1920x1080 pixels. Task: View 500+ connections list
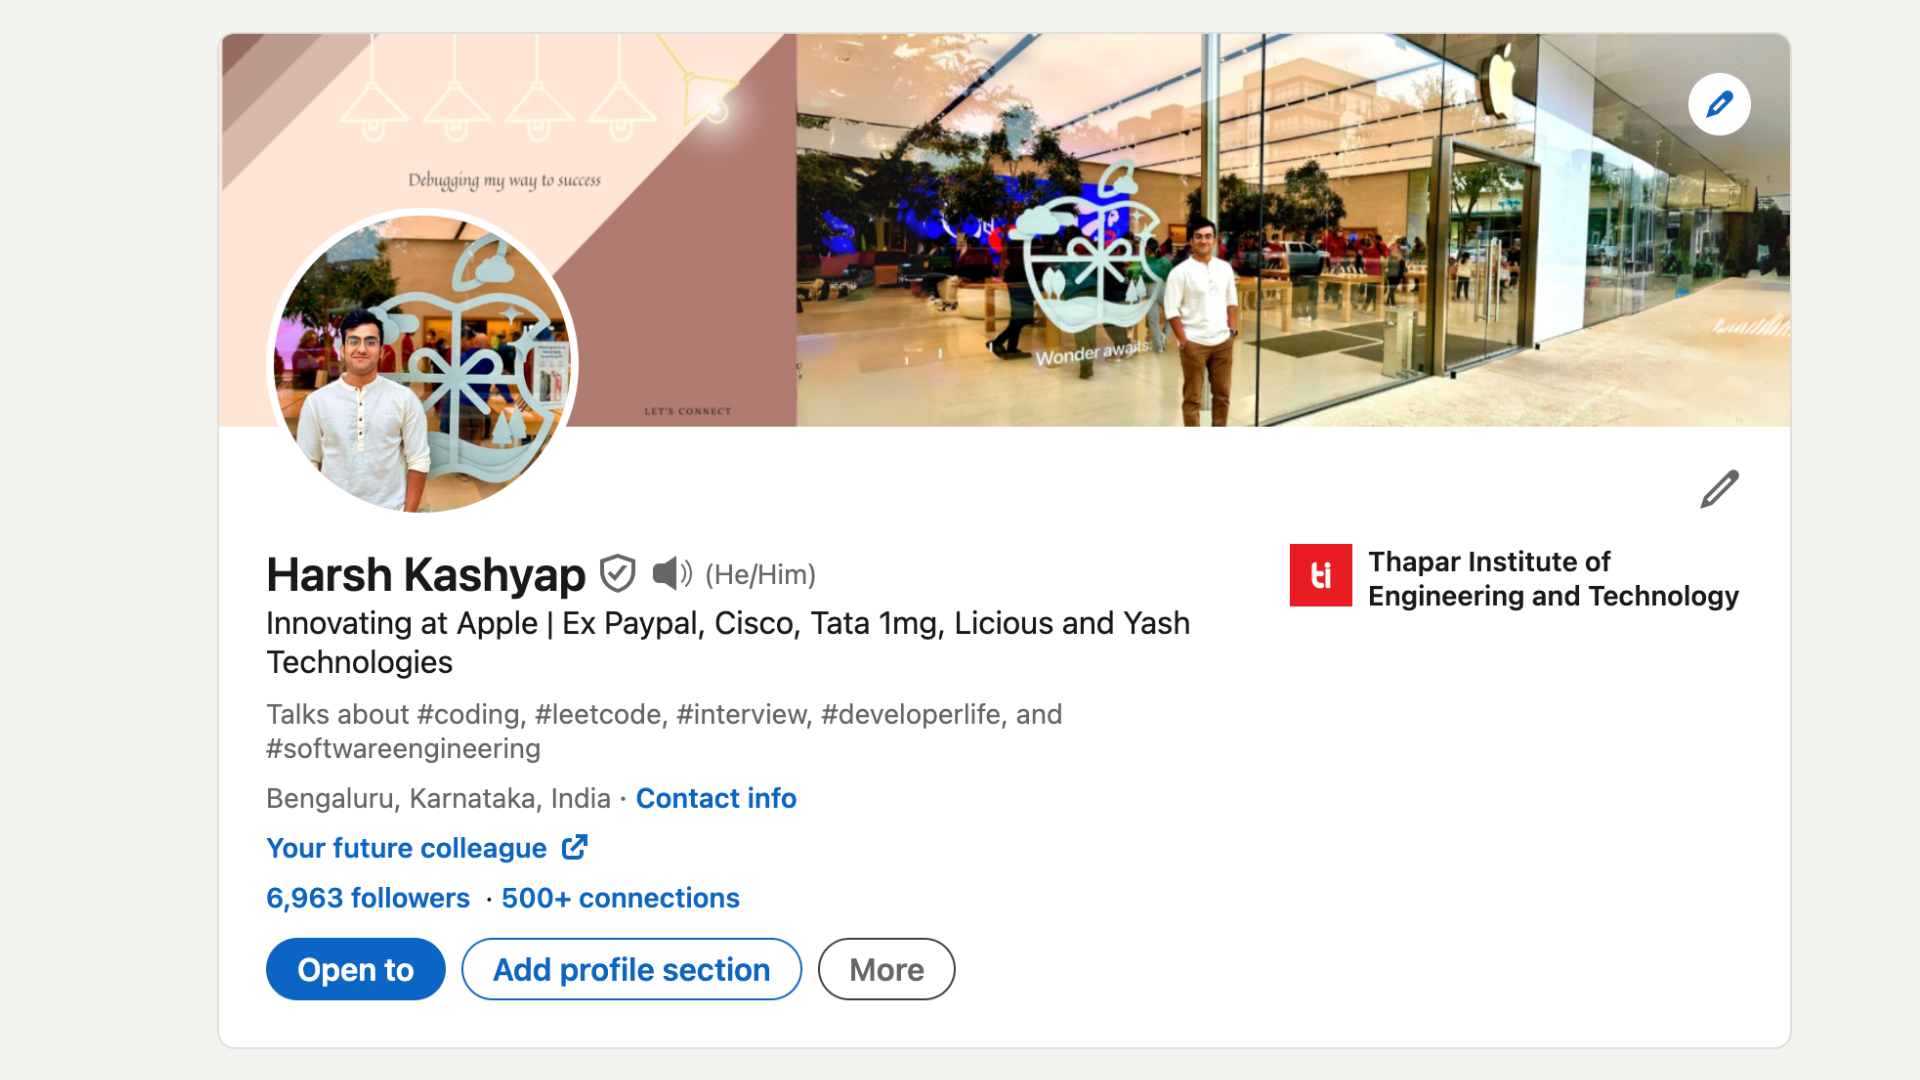[x=619, y=897]
